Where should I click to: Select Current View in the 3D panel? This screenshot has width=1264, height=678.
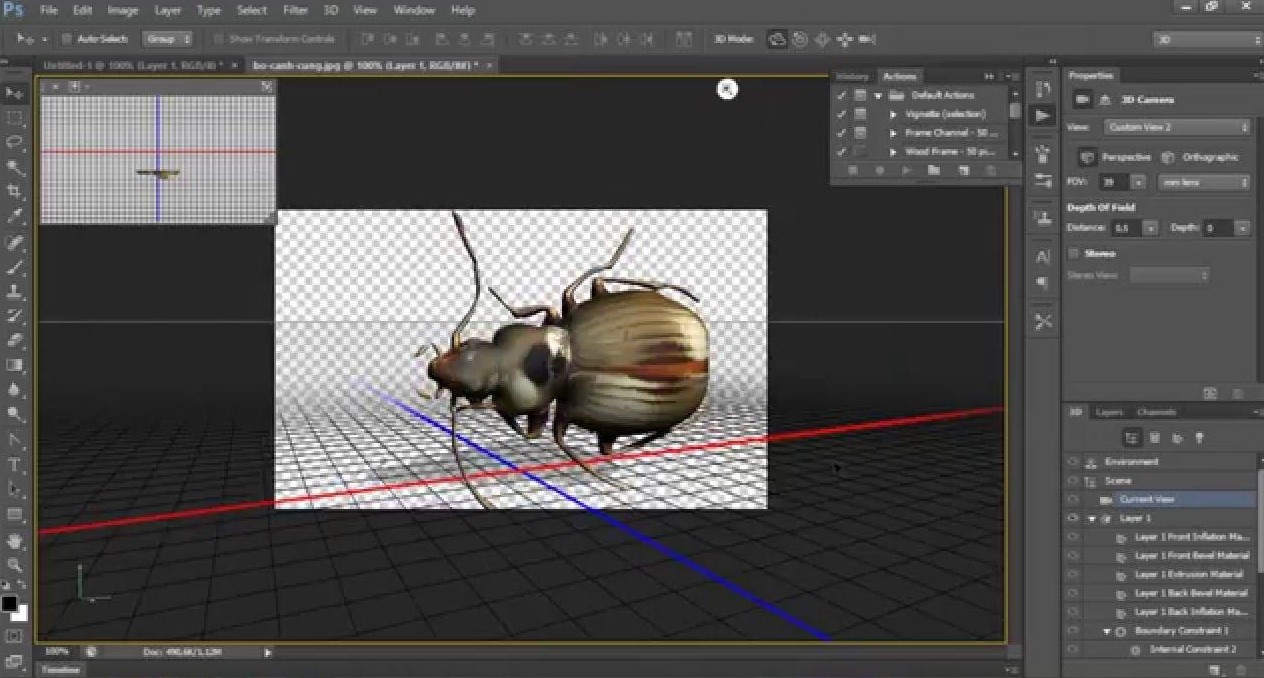1146,499
